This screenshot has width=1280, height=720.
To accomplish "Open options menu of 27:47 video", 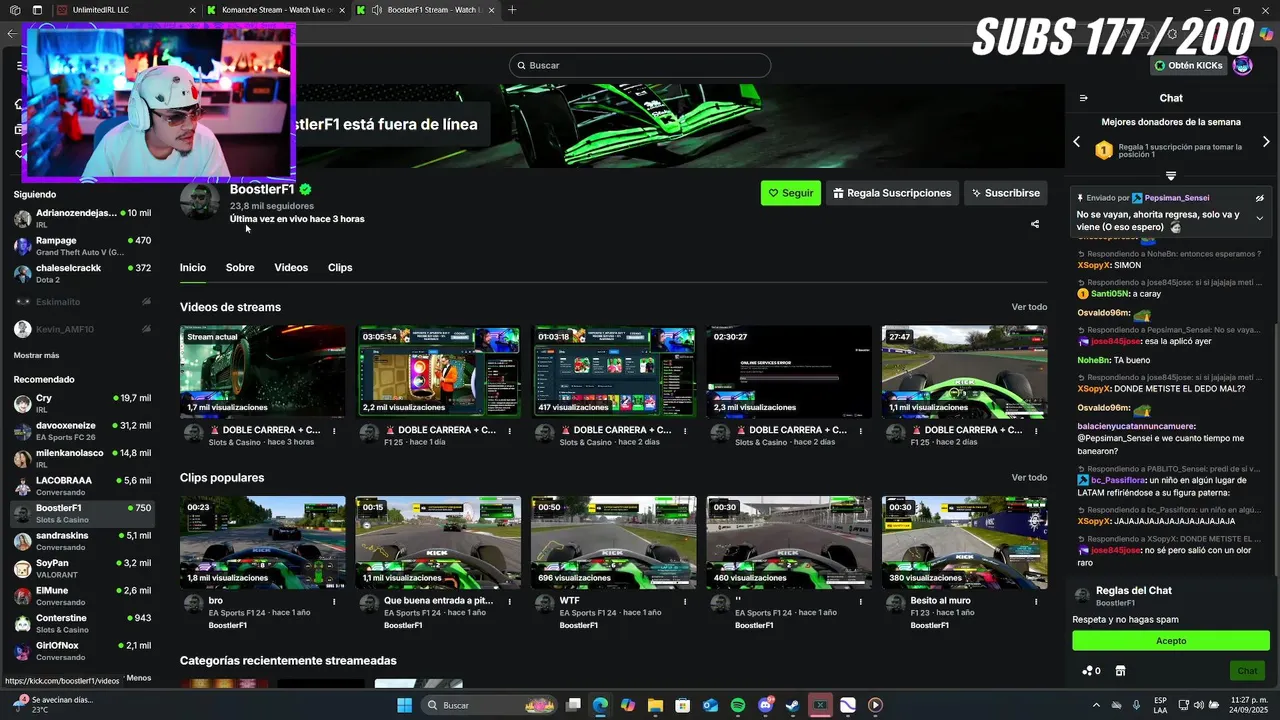I will pos(1036,431).
